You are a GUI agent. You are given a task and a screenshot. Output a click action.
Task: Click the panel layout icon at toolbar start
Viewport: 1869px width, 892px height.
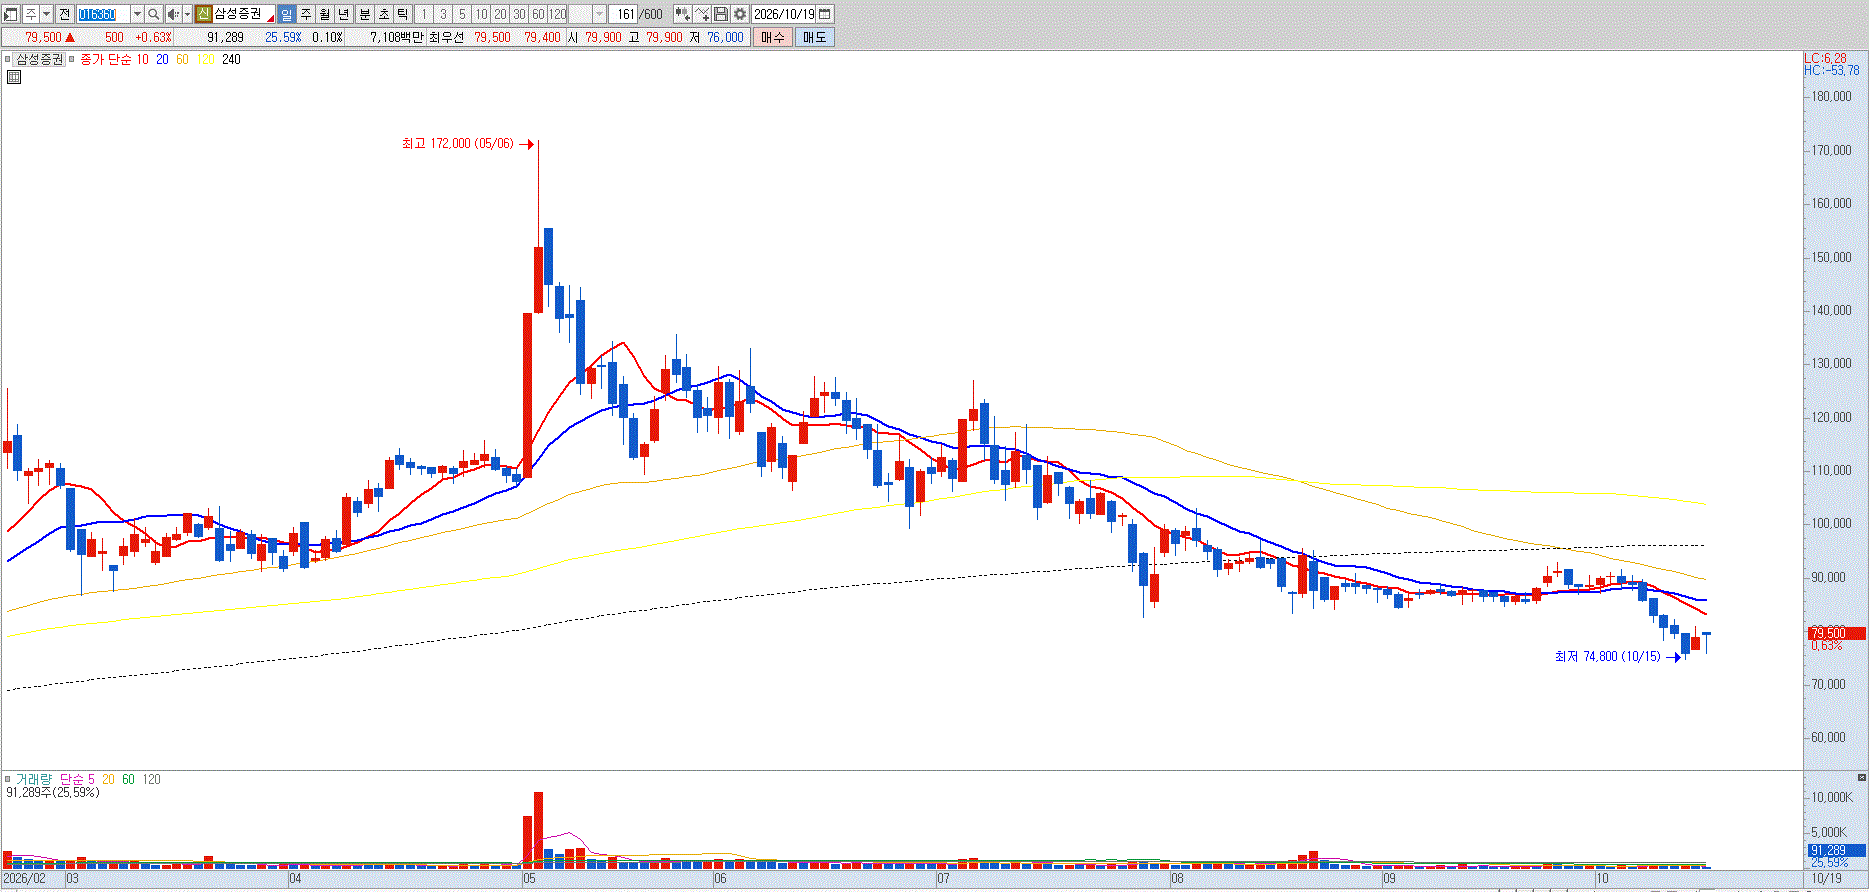(12, 14)
